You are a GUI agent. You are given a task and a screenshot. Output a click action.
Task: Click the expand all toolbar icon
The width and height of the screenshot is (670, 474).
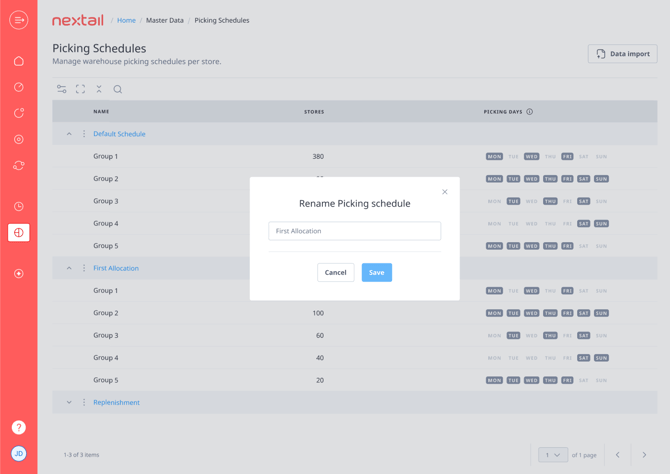(x=80, y=89)
